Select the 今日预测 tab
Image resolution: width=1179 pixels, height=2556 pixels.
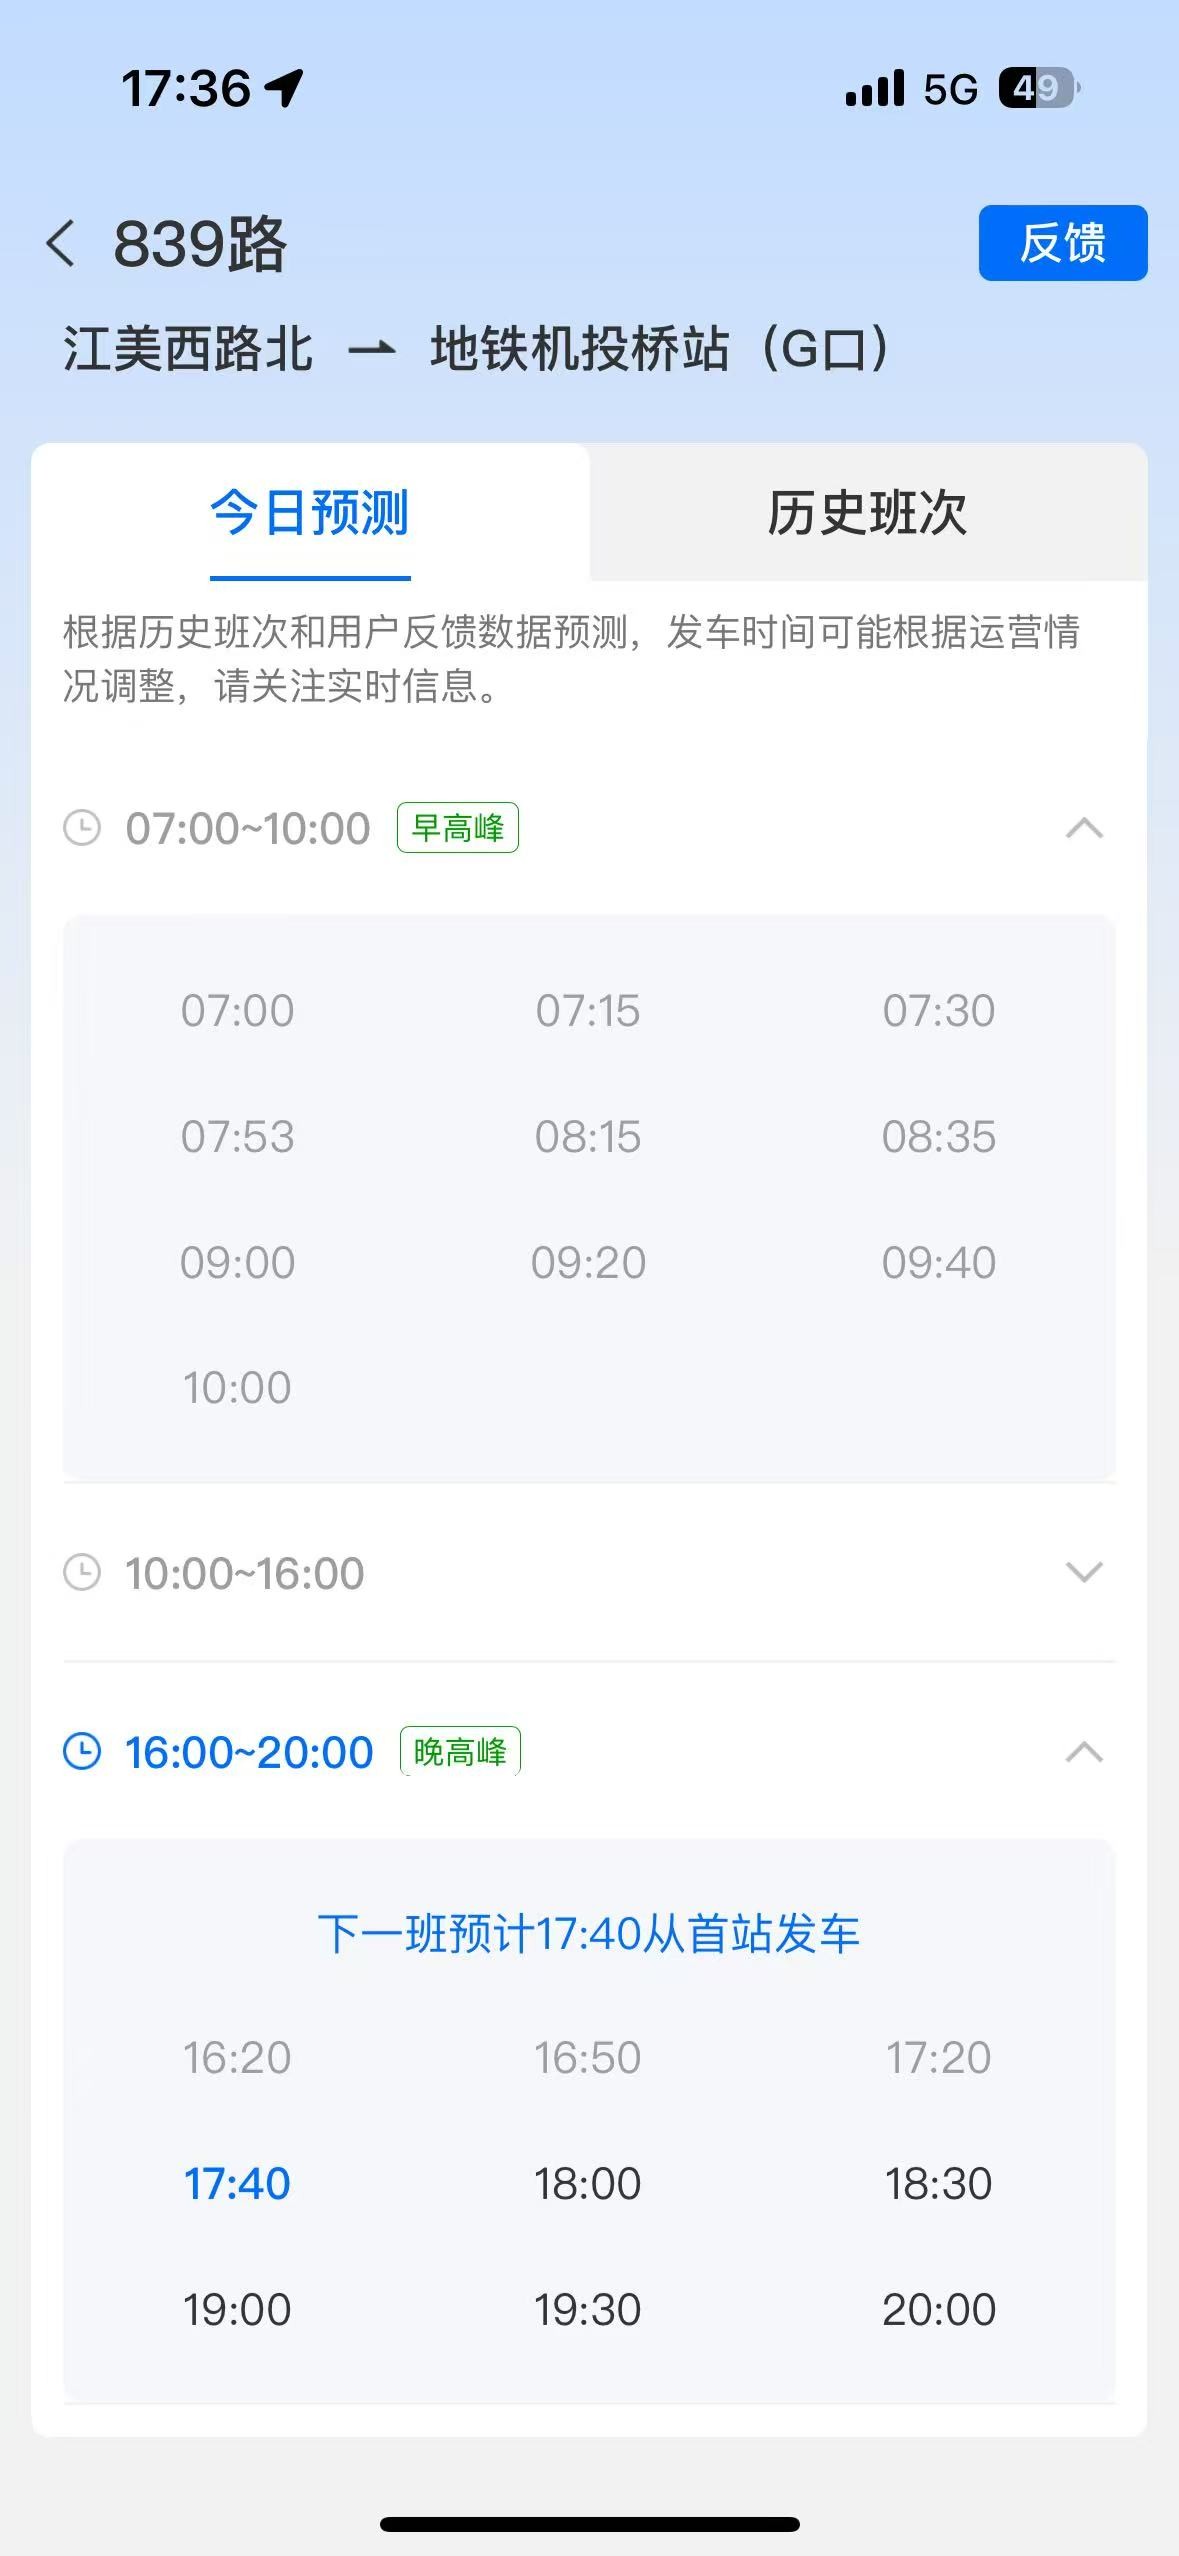(310, 513)
